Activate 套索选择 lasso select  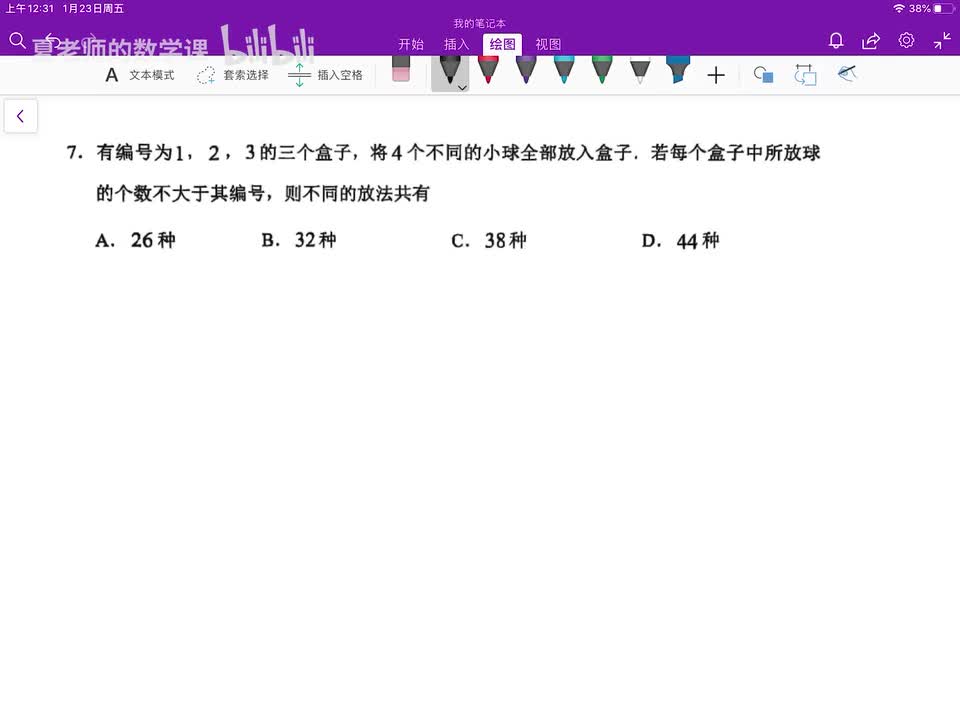click(233, 75)
